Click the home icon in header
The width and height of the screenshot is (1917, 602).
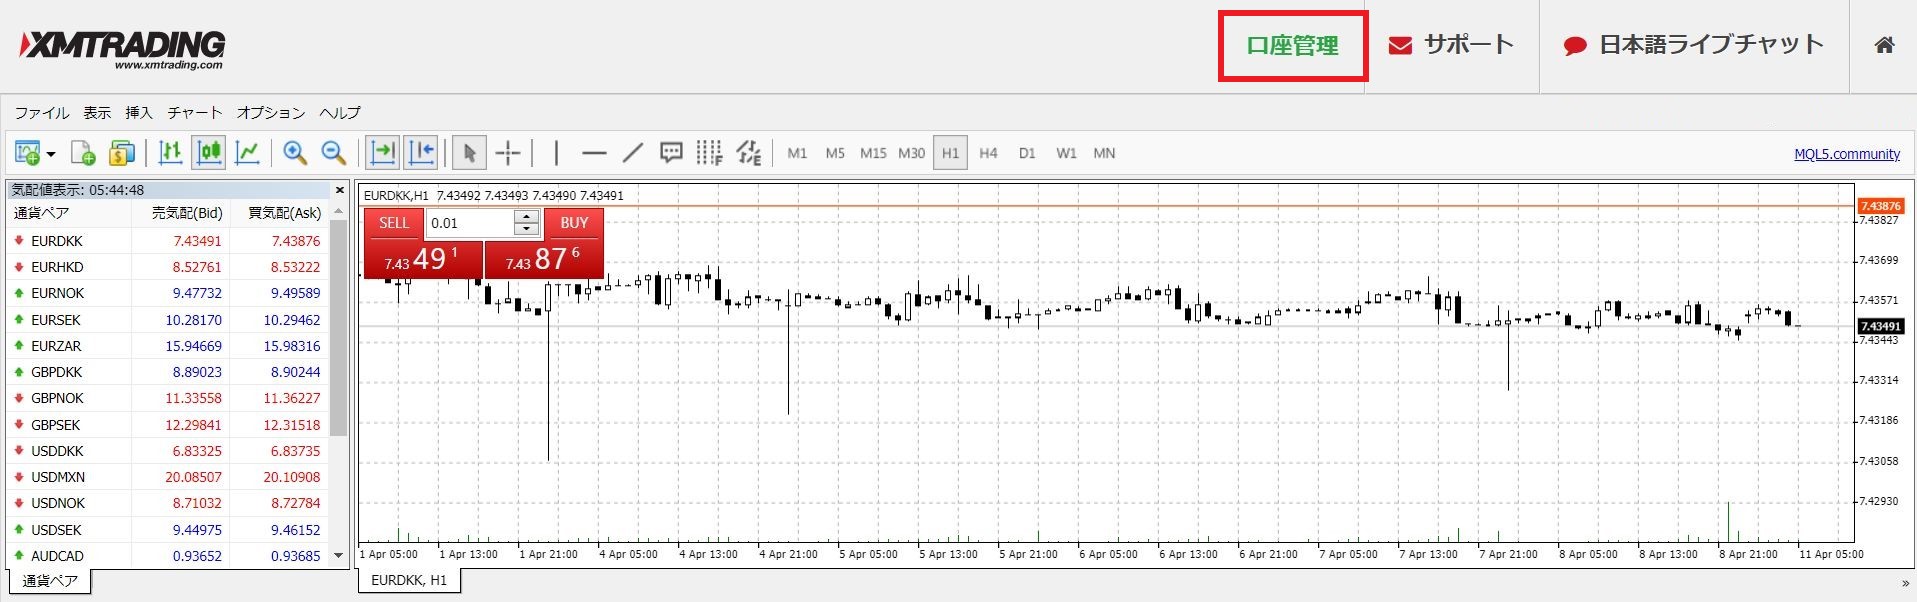point(1884,45)
